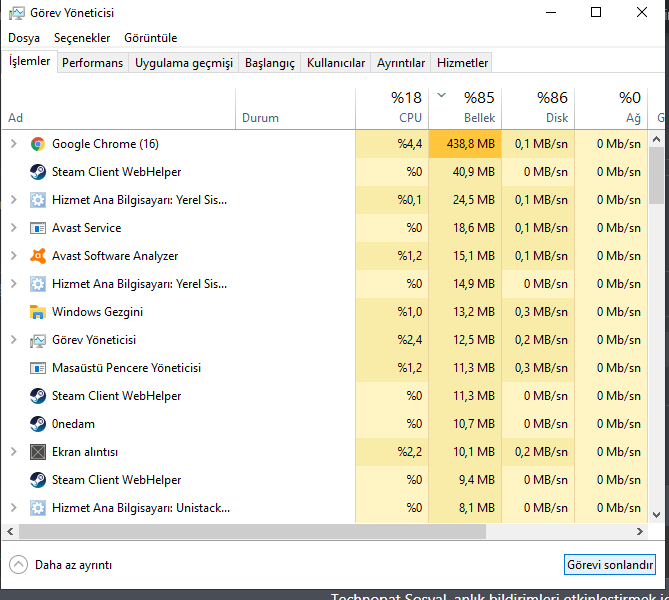Click the Masaüstü Pencere Yöneticisi icon

(x=38, y=368)
